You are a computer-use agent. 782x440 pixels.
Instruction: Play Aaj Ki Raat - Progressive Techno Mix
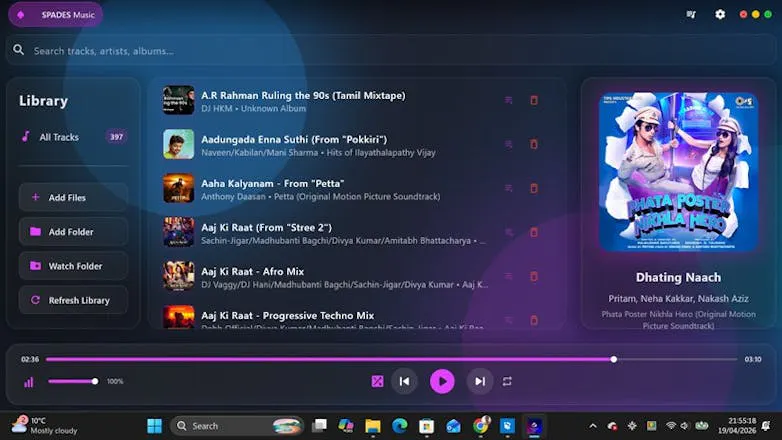287,315
